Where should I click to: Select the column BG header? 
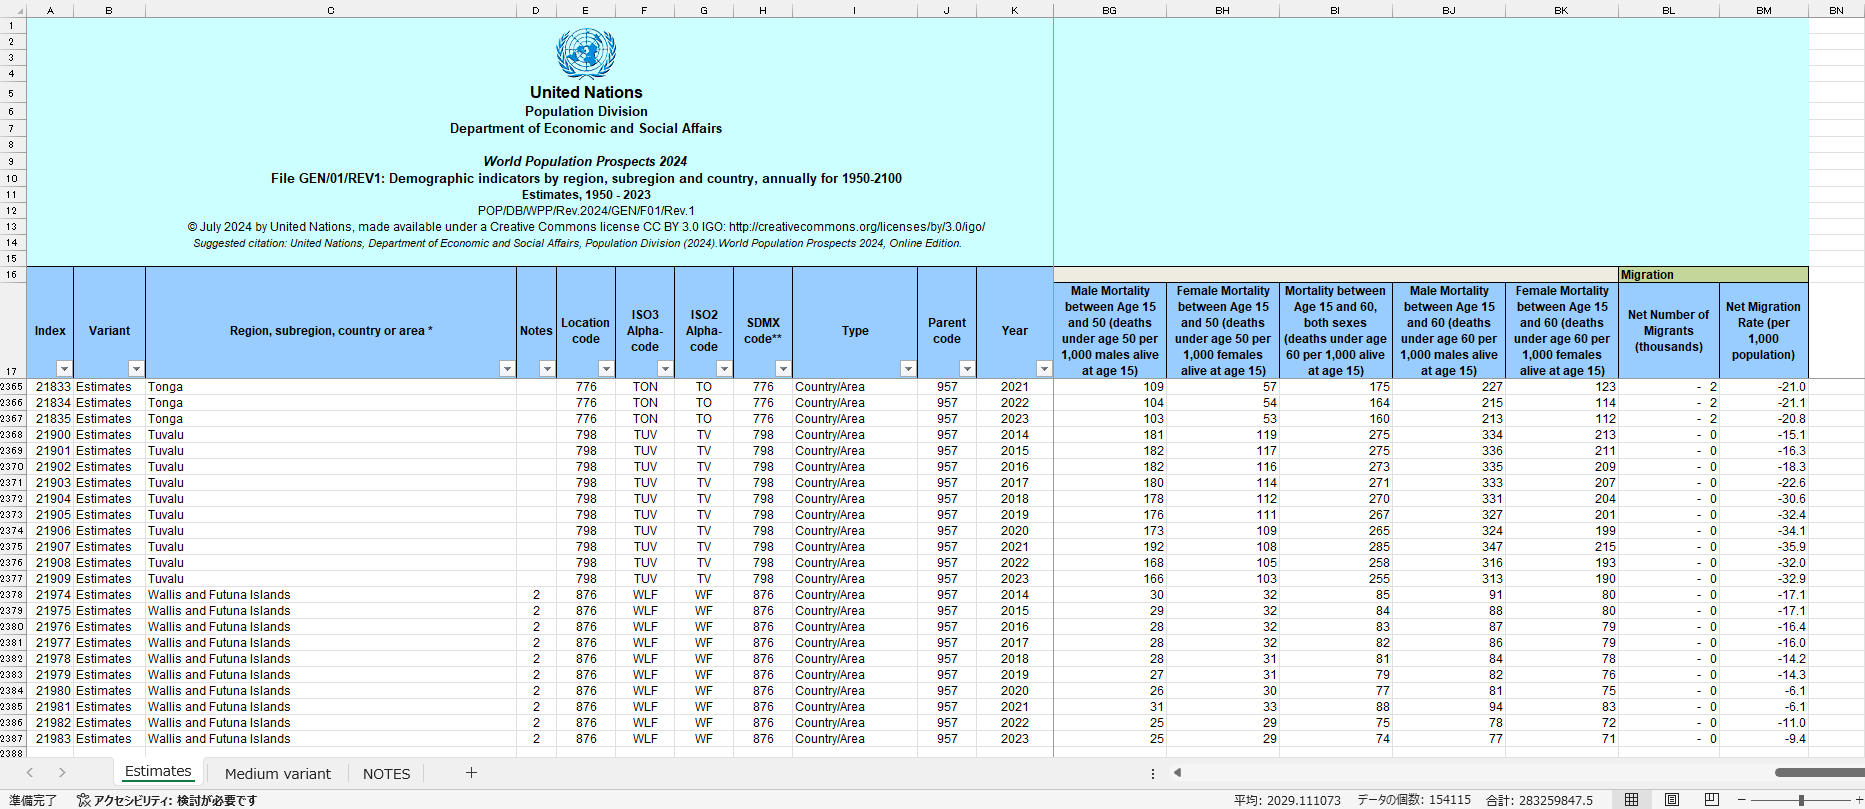coord(1109,10)
